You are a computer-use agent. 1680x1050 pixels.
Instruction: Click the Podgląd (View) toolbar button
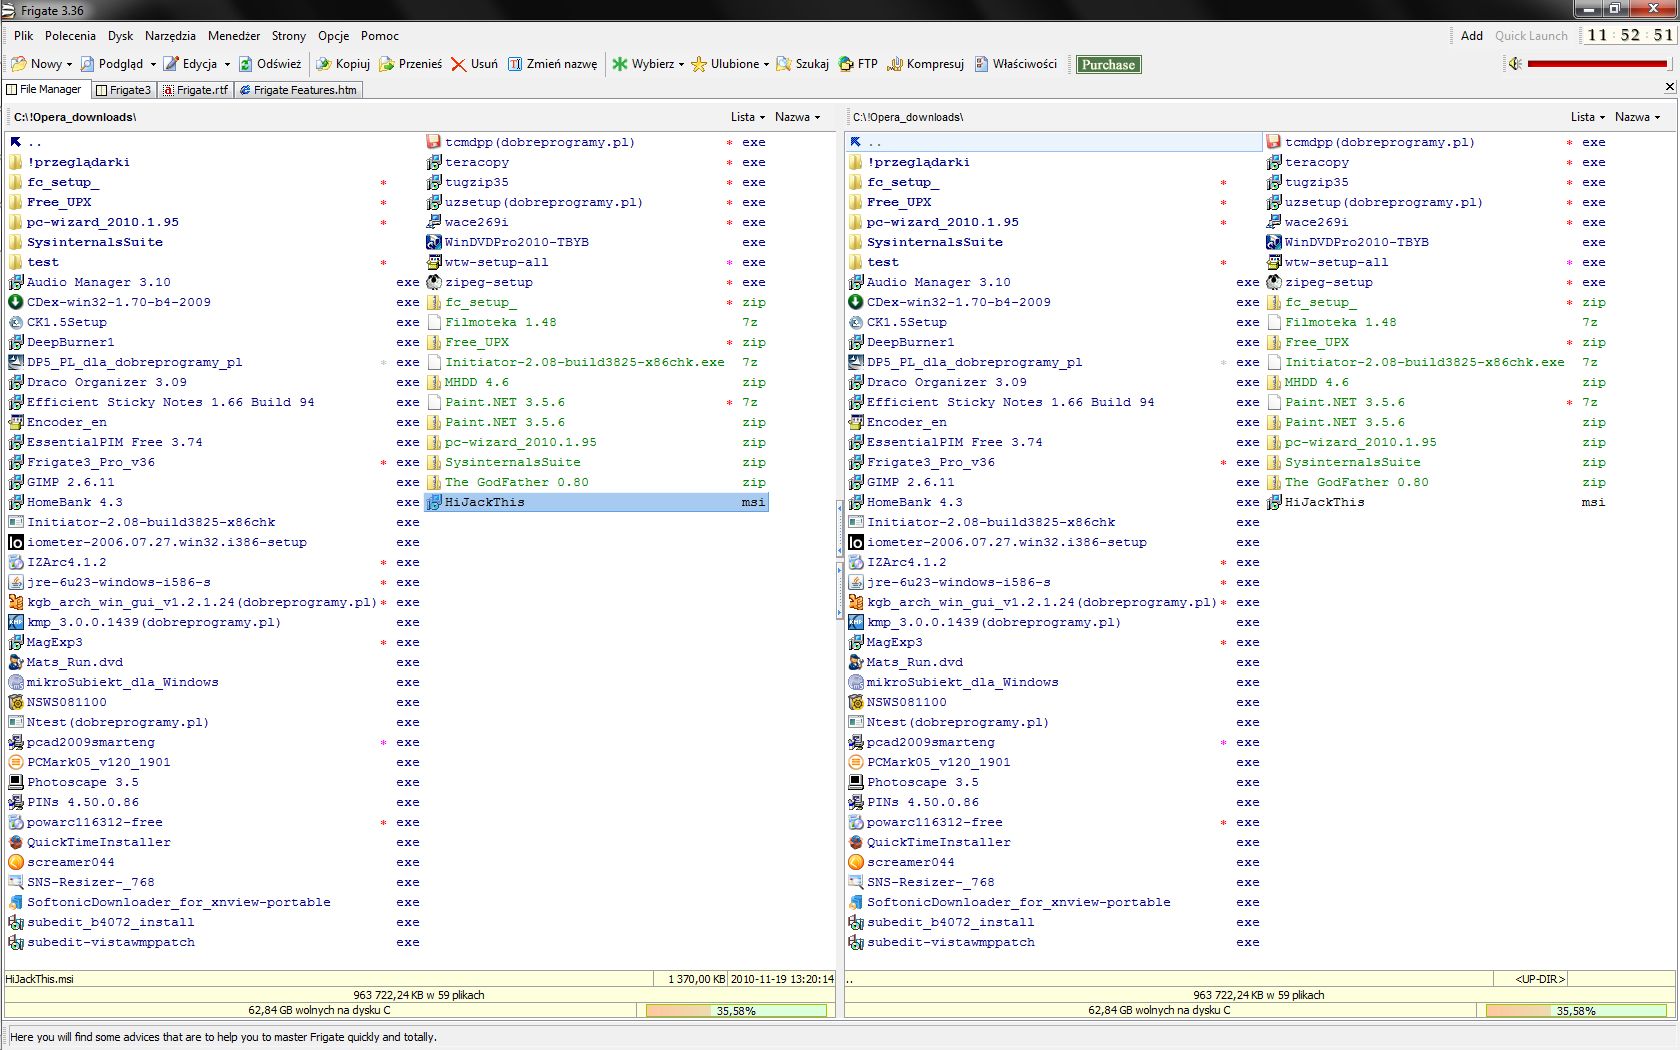pyautogui.click(x=112, y=64)
